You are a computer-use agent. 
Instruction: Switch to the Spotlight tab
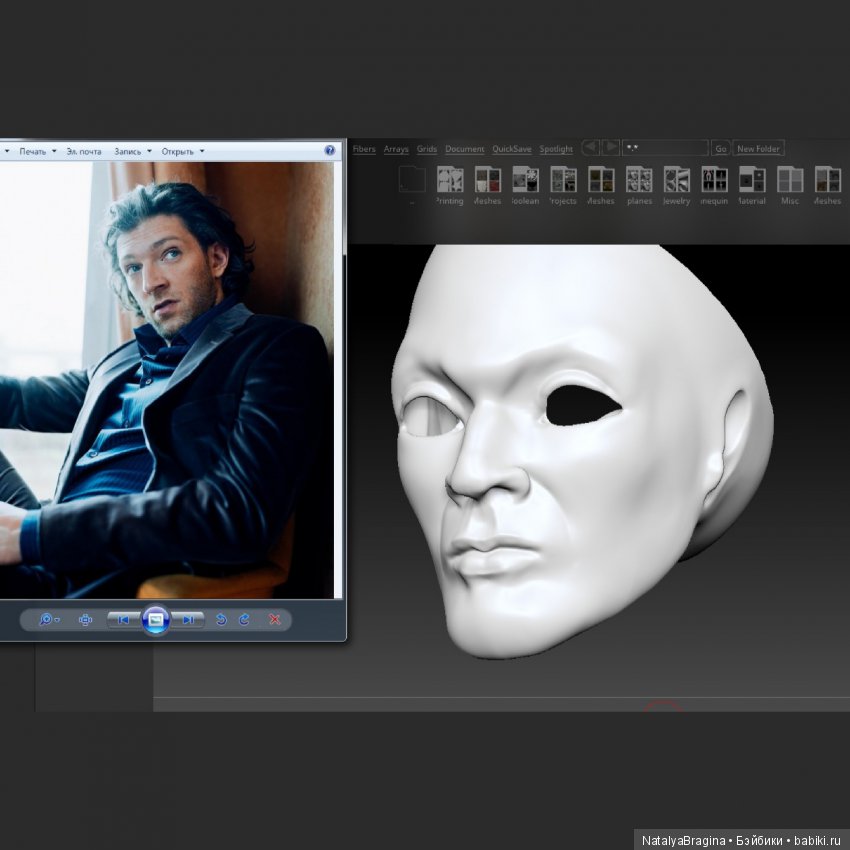pyautogui.click(x=556, y=149)
